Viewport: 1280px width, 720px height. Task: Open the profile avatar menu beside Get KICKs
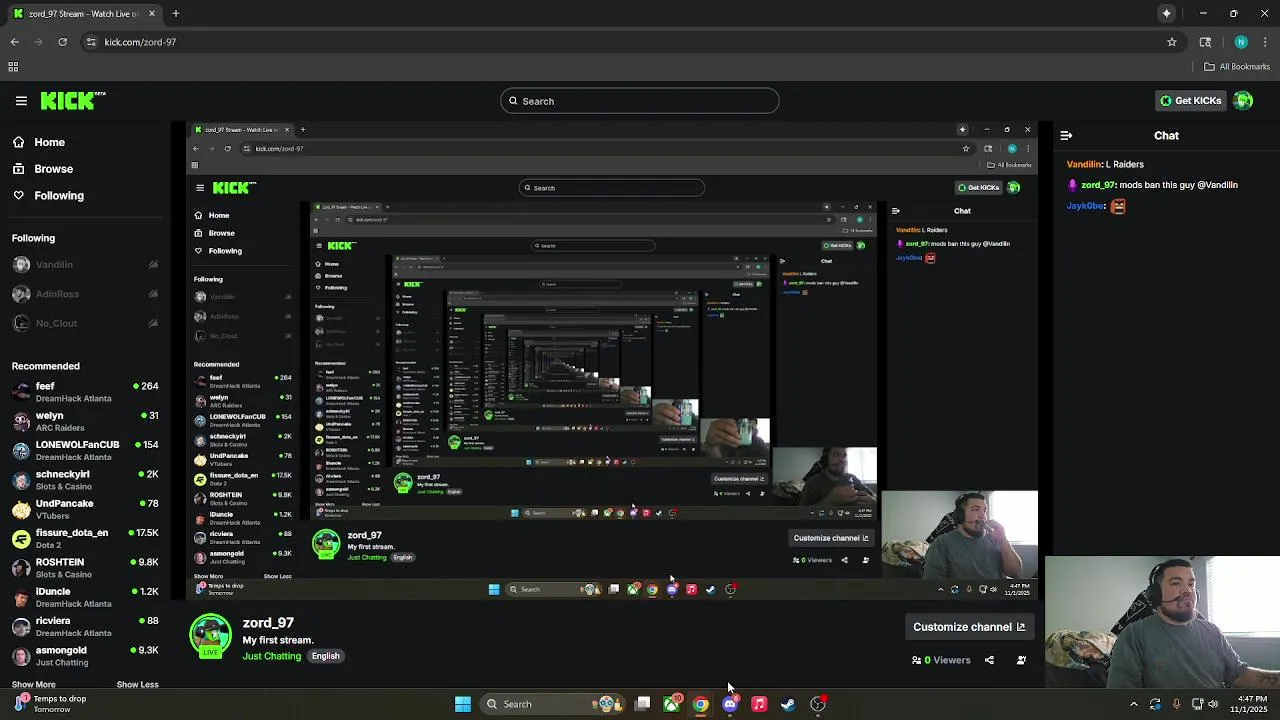click(x=1243, y=101)
